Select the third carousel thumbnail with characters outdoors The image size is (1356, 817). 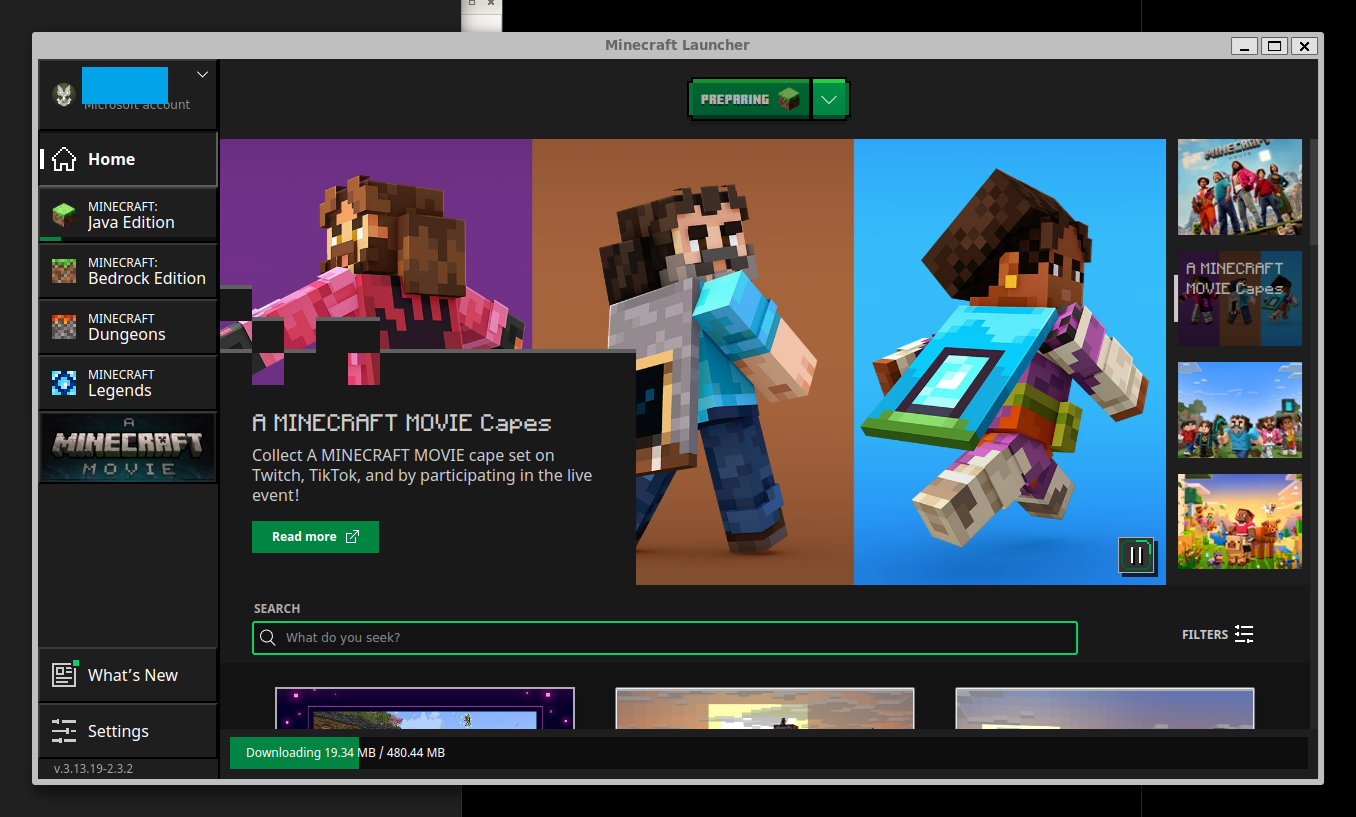tap(1240, 410)
